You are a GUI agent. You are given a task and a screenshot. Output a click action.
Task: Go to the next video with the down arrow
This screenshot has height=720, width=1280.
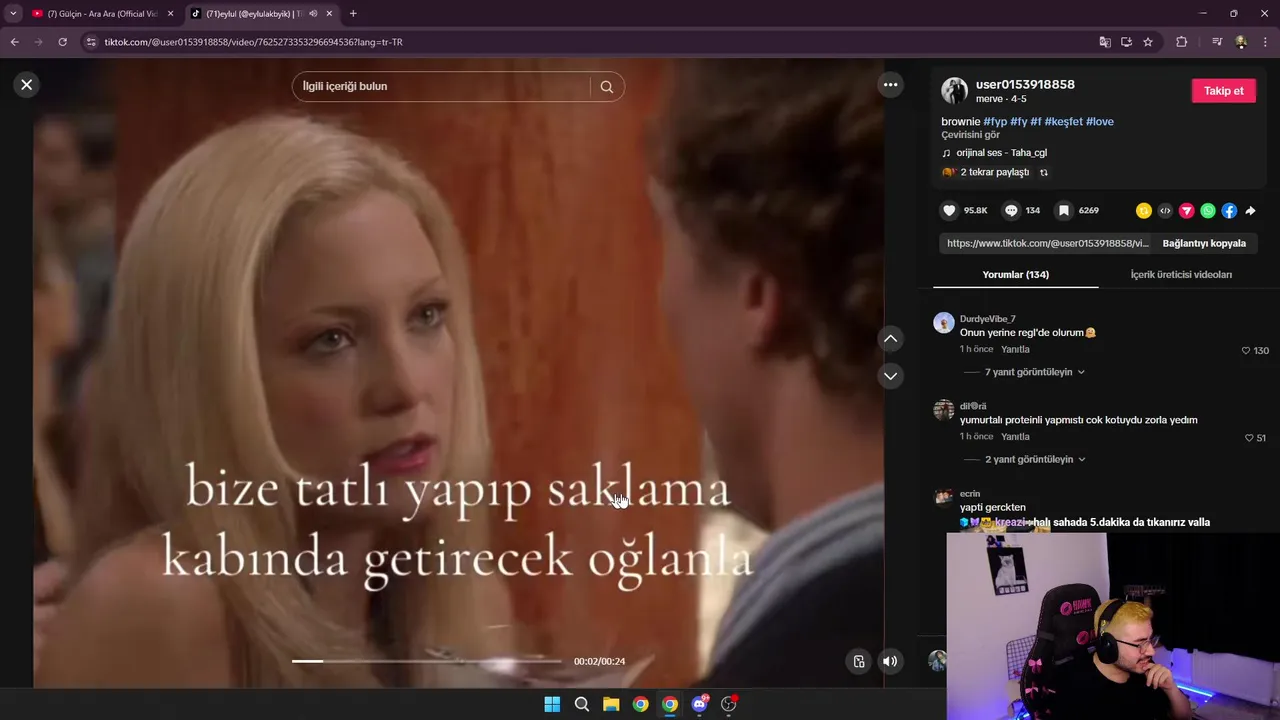890,376
